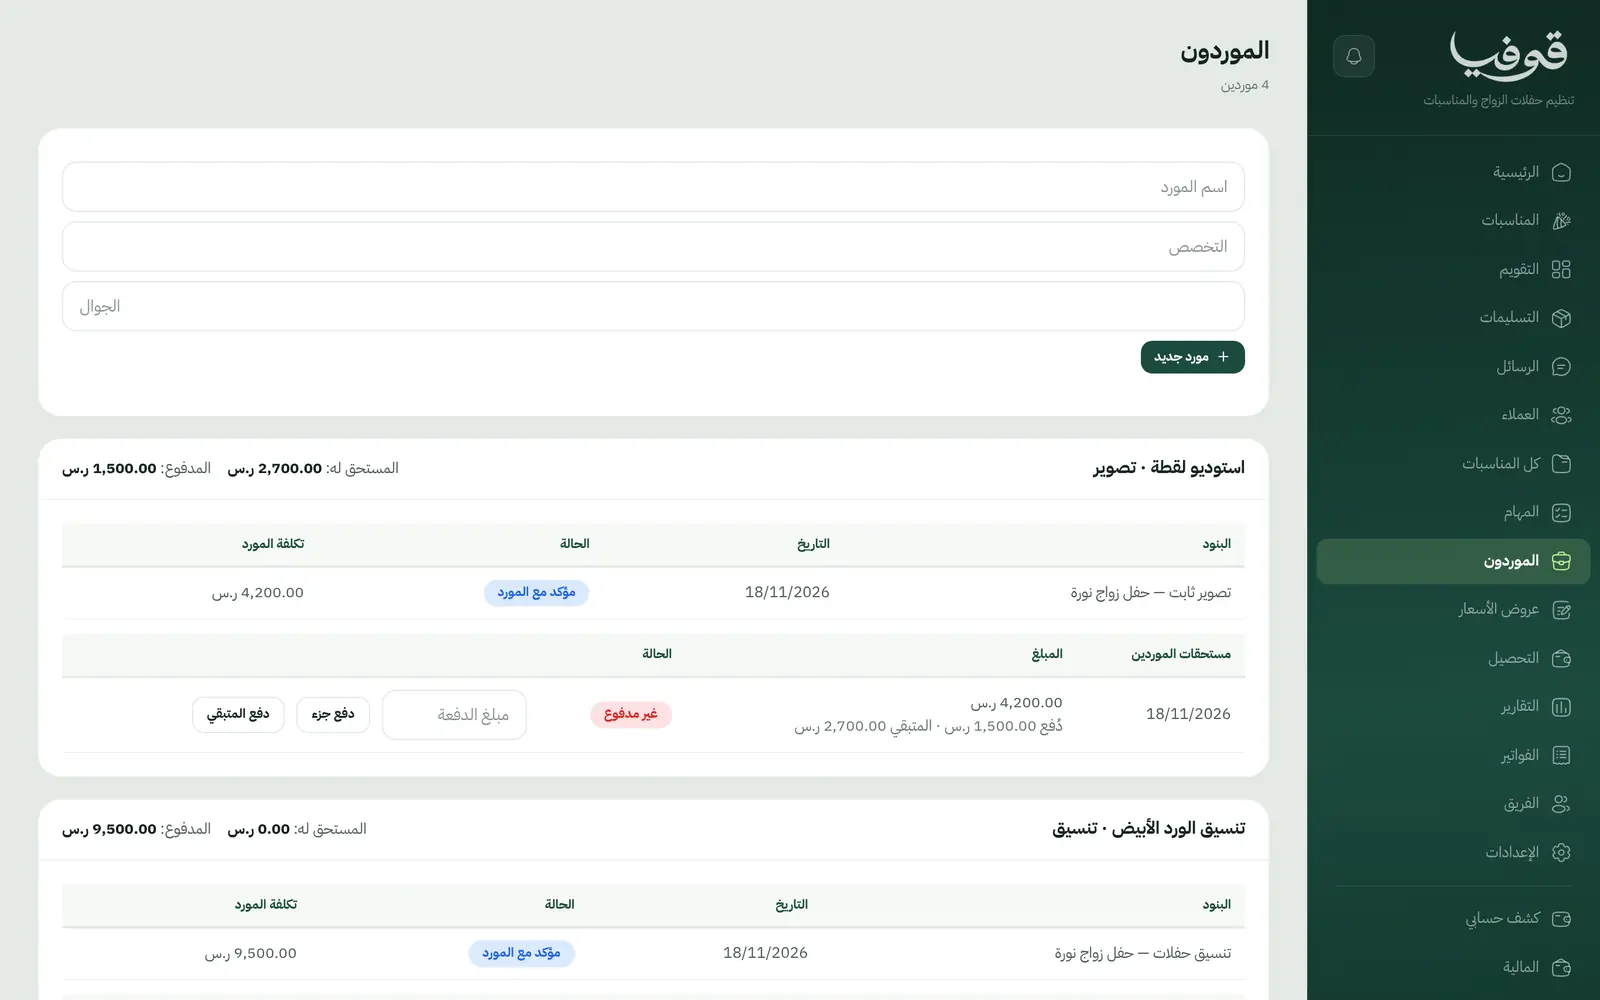Click دفع المتبقي for استوديو لقطة

pyautogui.click(x=238, y=715)
